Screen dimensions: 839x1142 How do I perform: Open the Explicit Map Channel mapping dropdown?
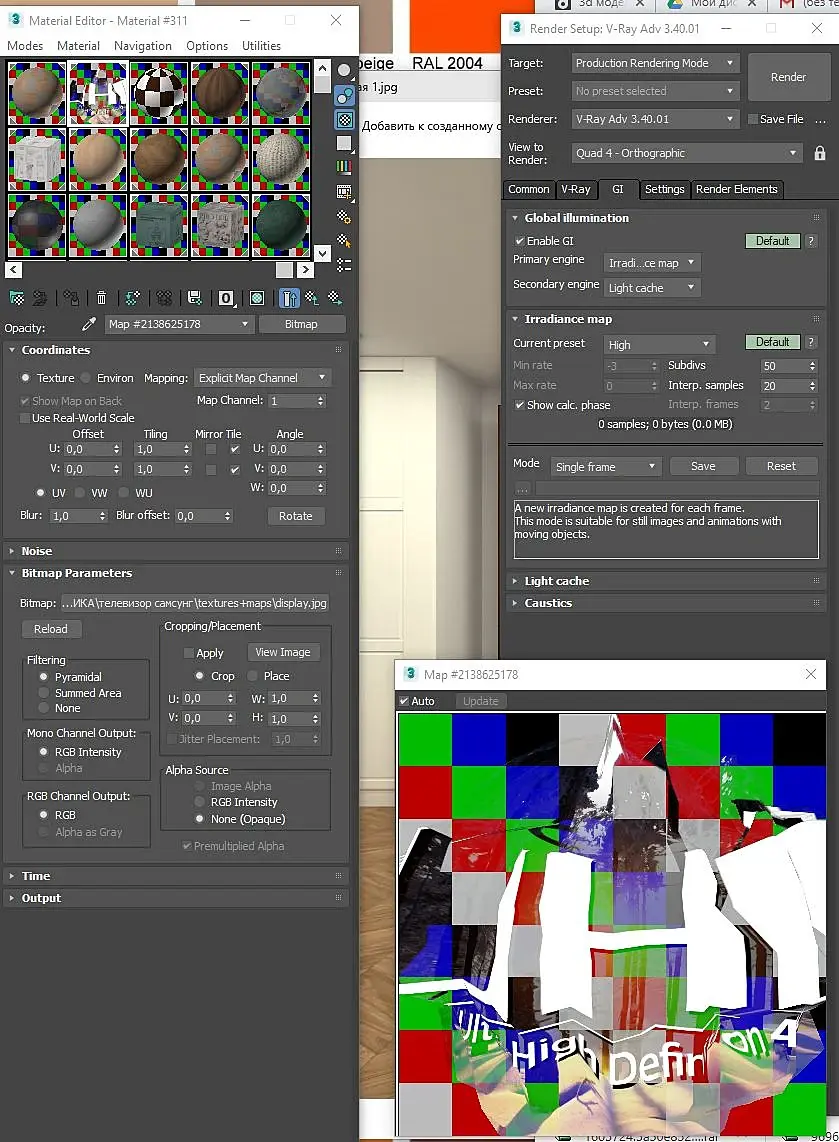[x=262, y=378]
